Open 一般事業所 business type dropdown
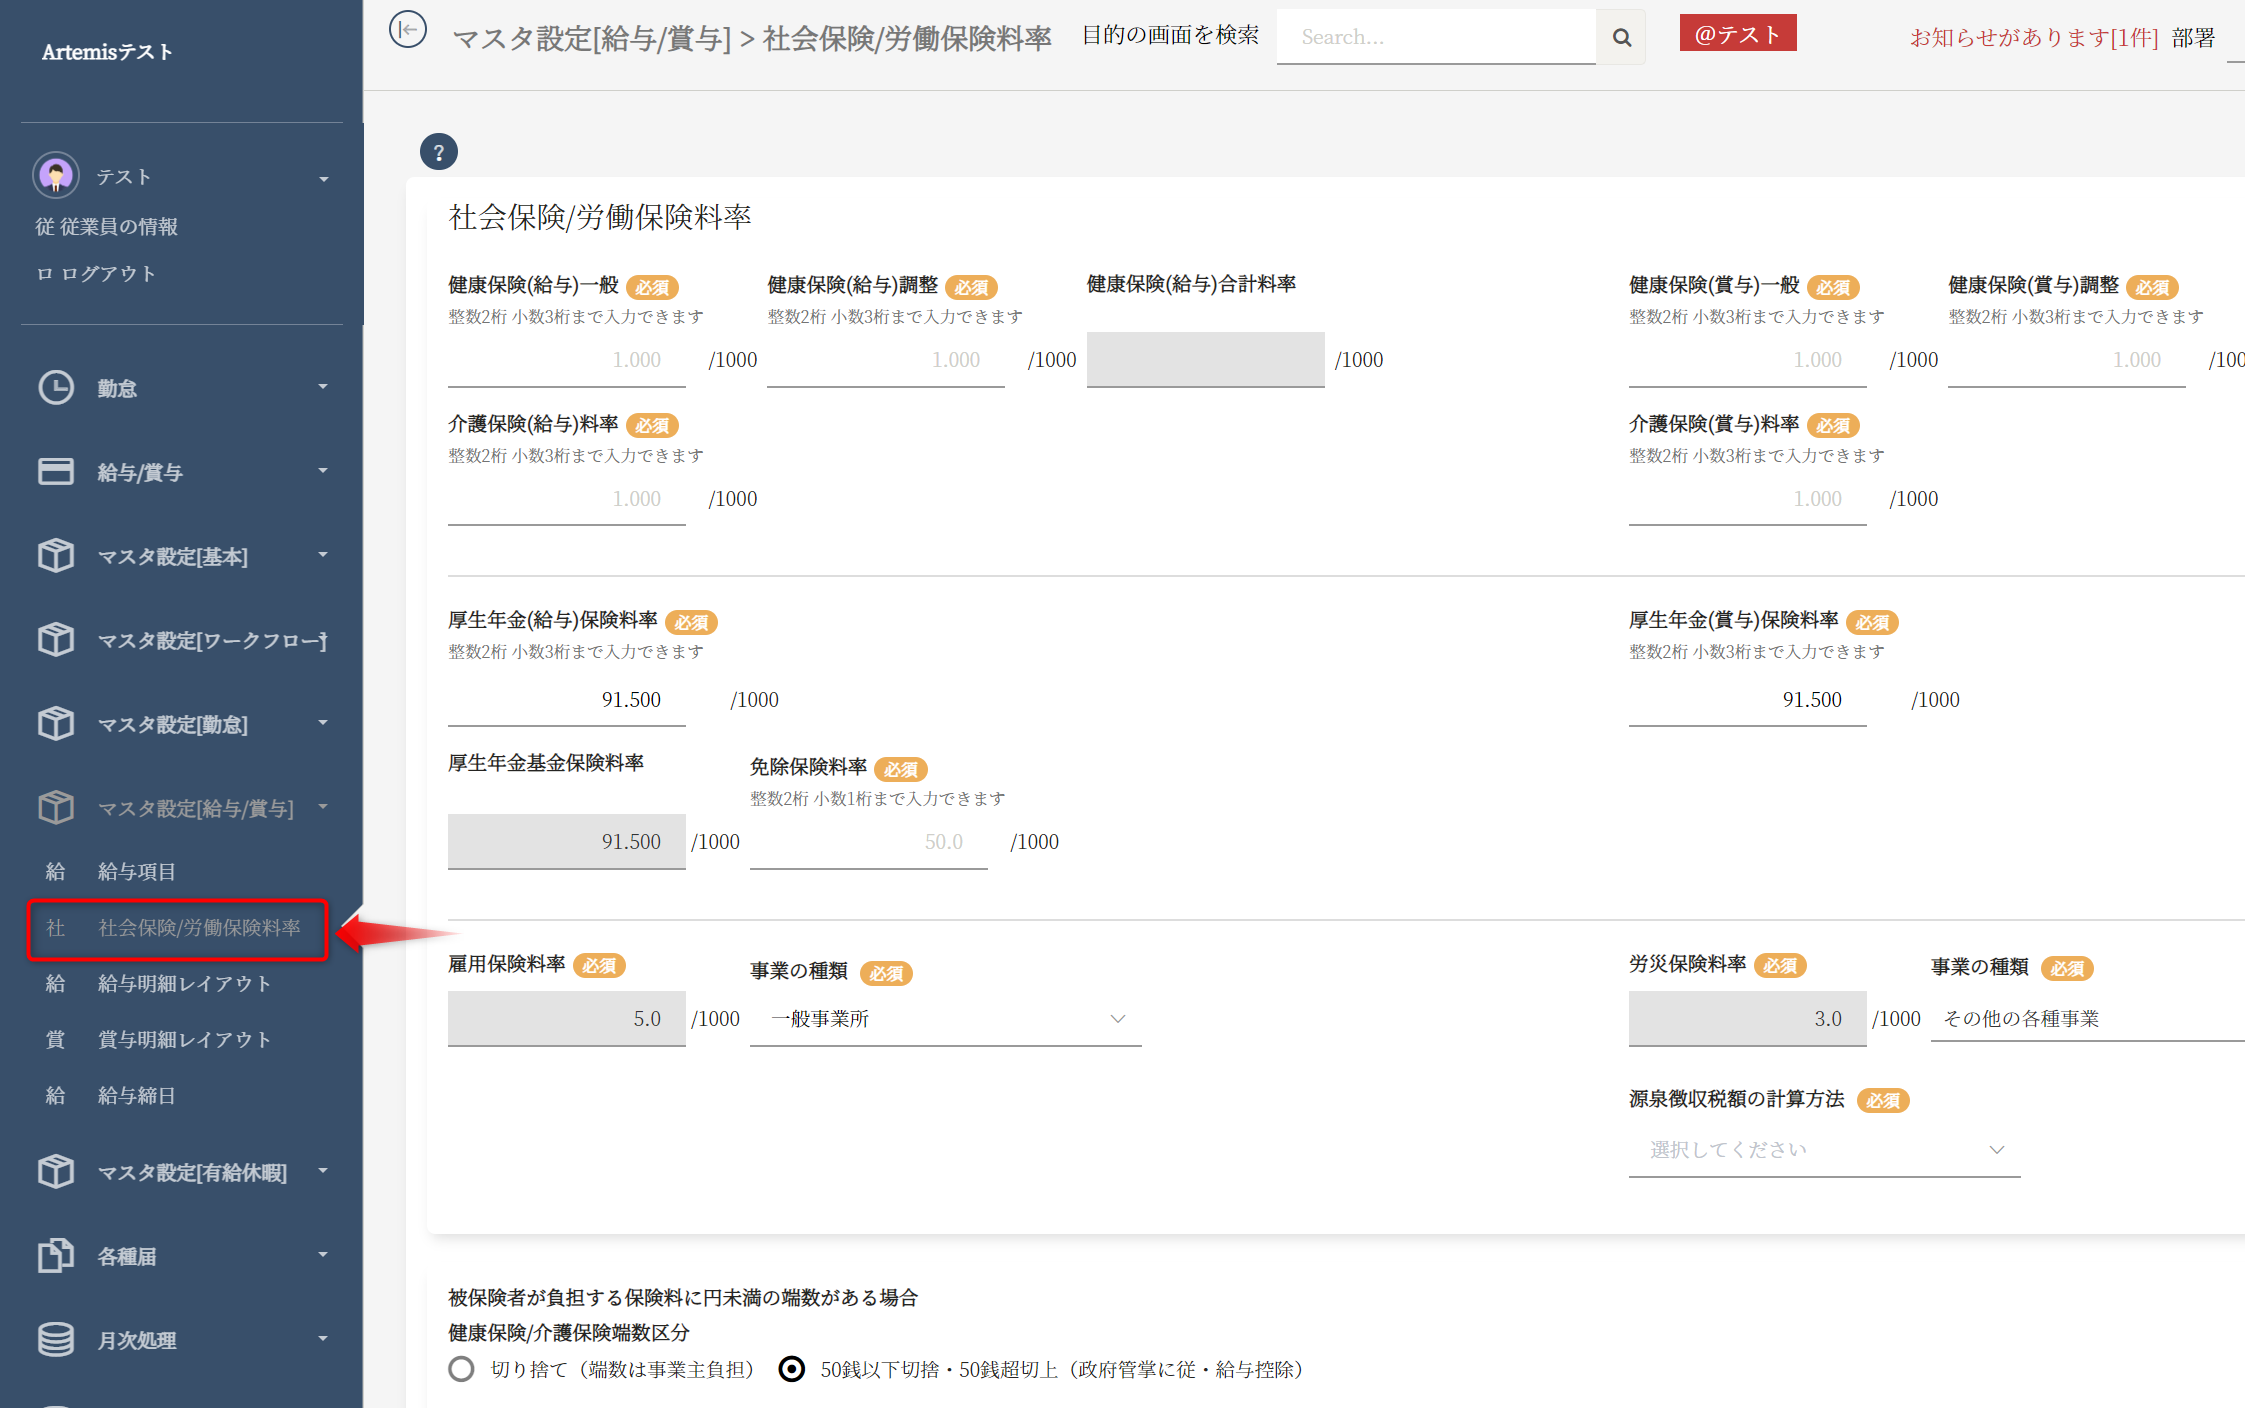2245x1408 pixels. point(945,1019)
